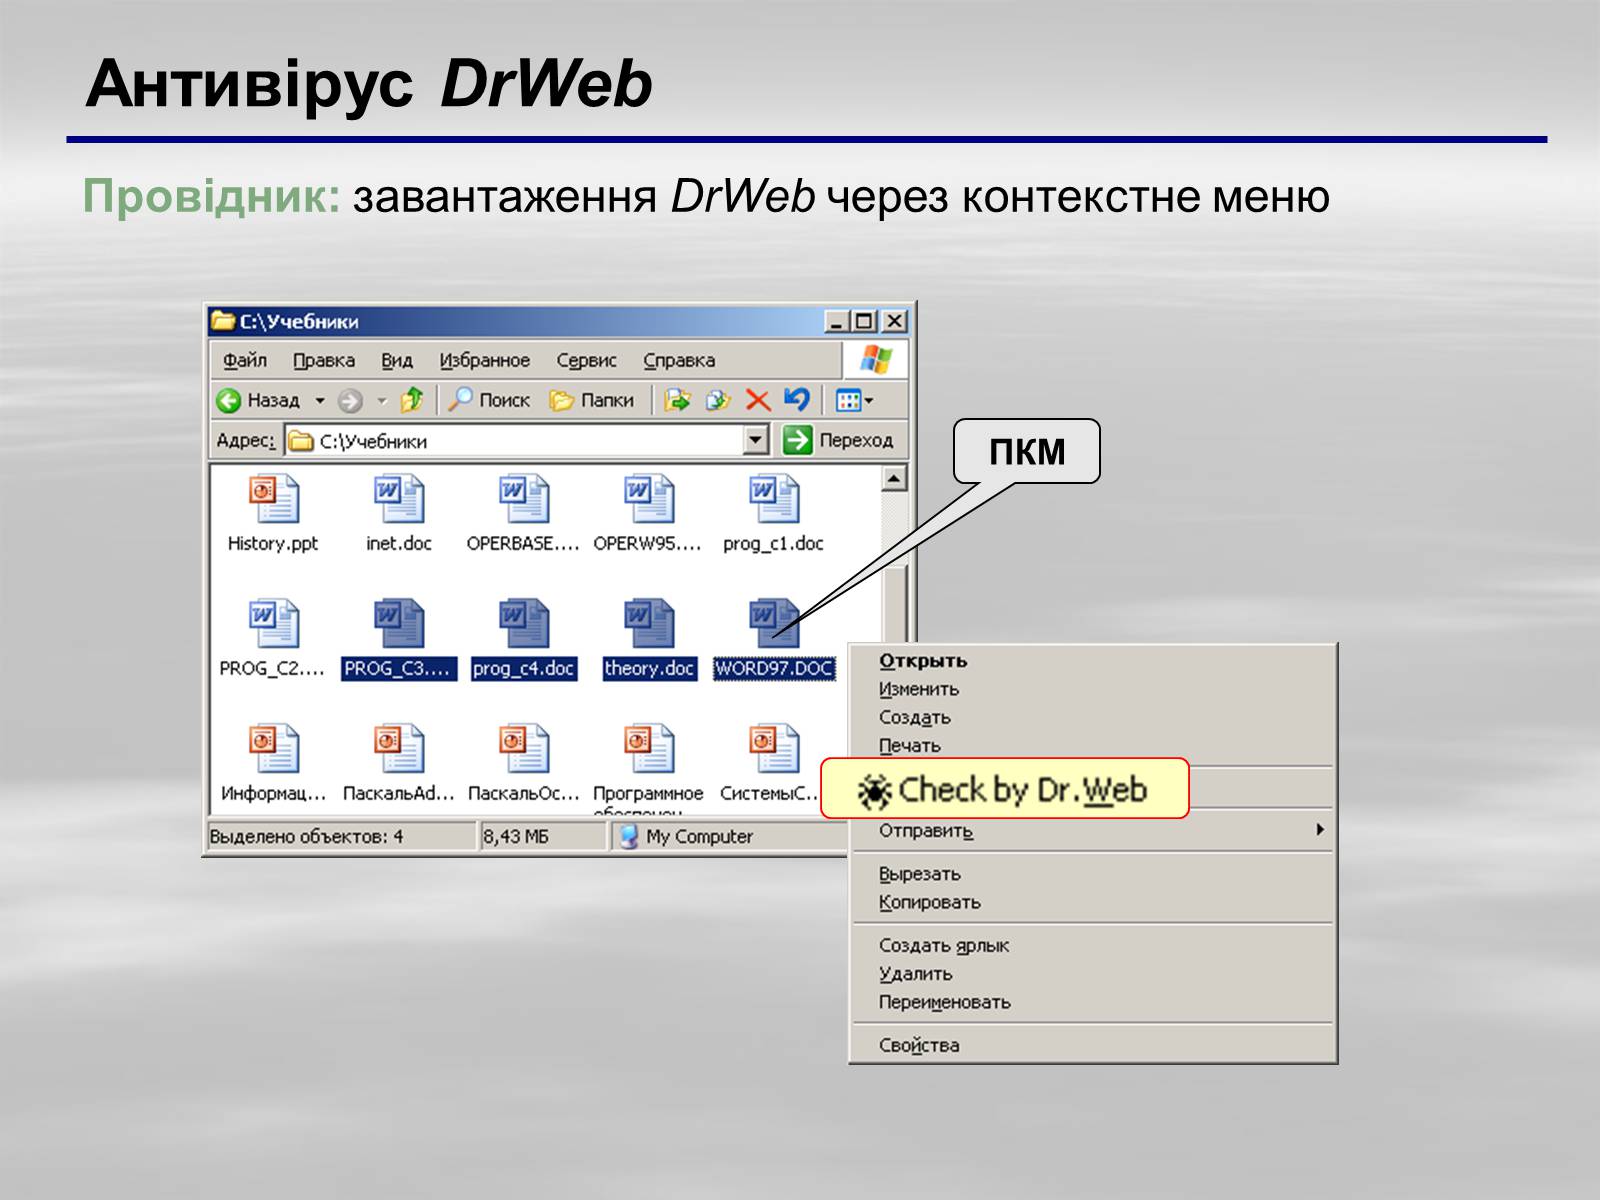The width and height of the screenshot is (1600, 1200).
Task: Choose Удалить in the context menu
Action: tap(1093, 973)
